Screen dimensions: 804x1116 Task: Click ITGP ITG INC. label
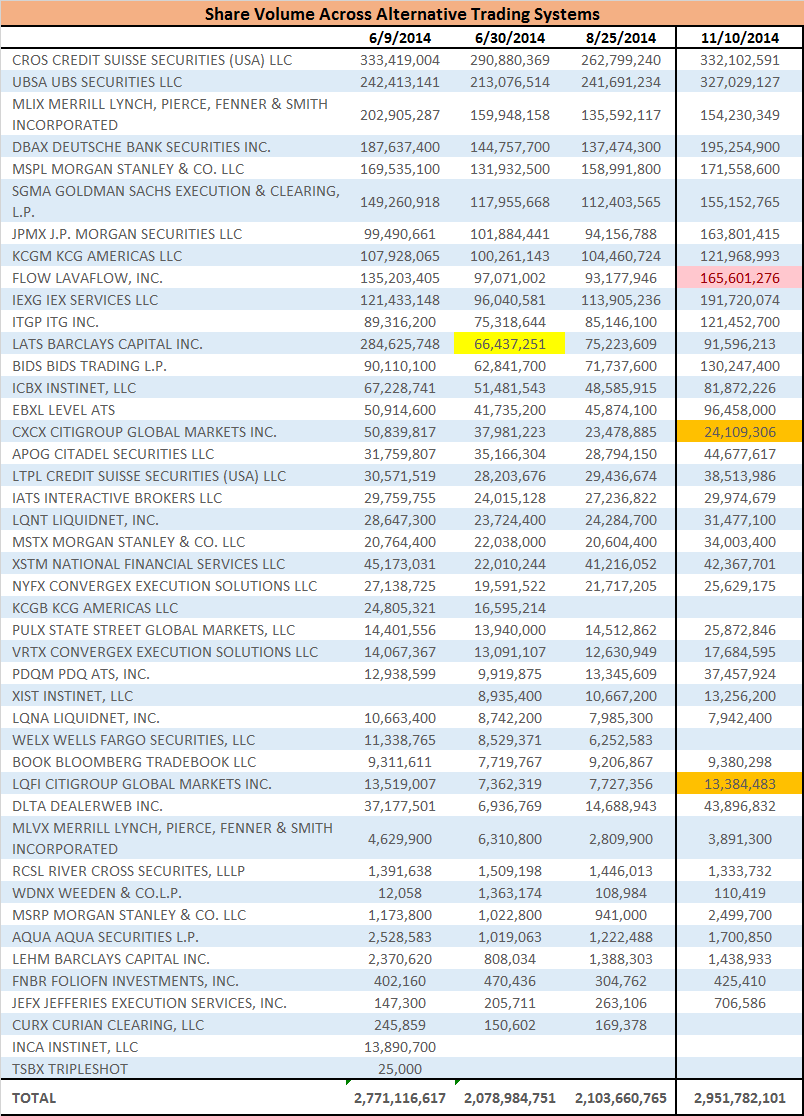(55, 322)
